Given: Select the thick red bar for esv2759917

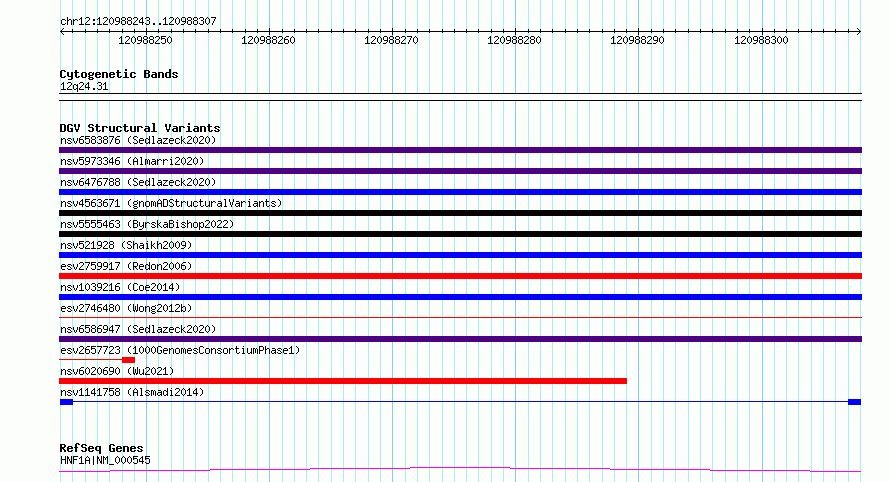Looking at the screenshot, I should click(x=460, y=276).
